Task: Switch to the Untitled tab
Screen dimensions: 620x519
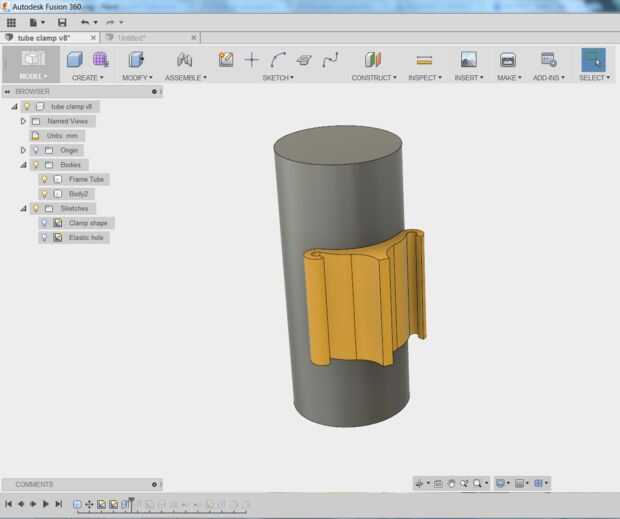Action: (132, 38)
